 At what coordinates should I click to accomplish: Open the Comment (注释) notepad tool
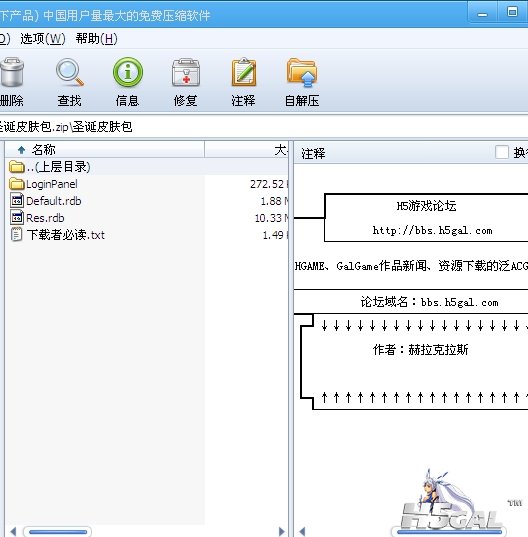[x=243, y=72]
